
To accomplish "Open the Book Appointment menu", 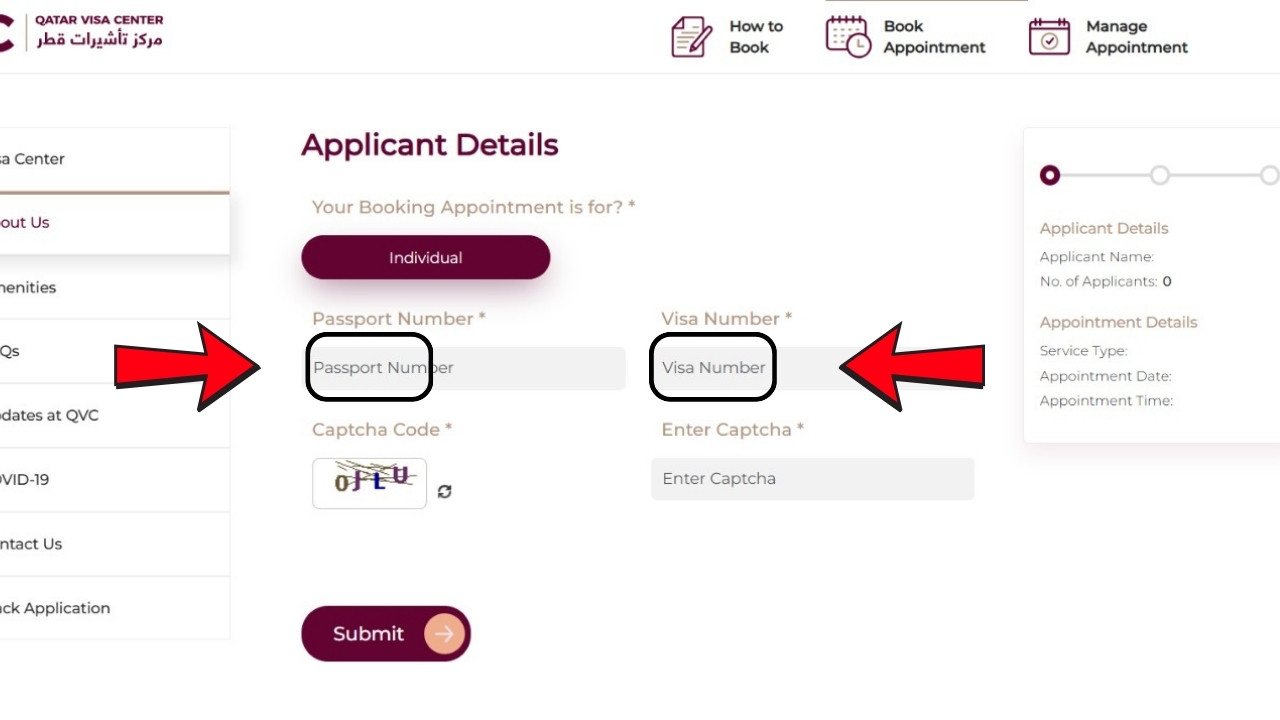I will (934, 37).
